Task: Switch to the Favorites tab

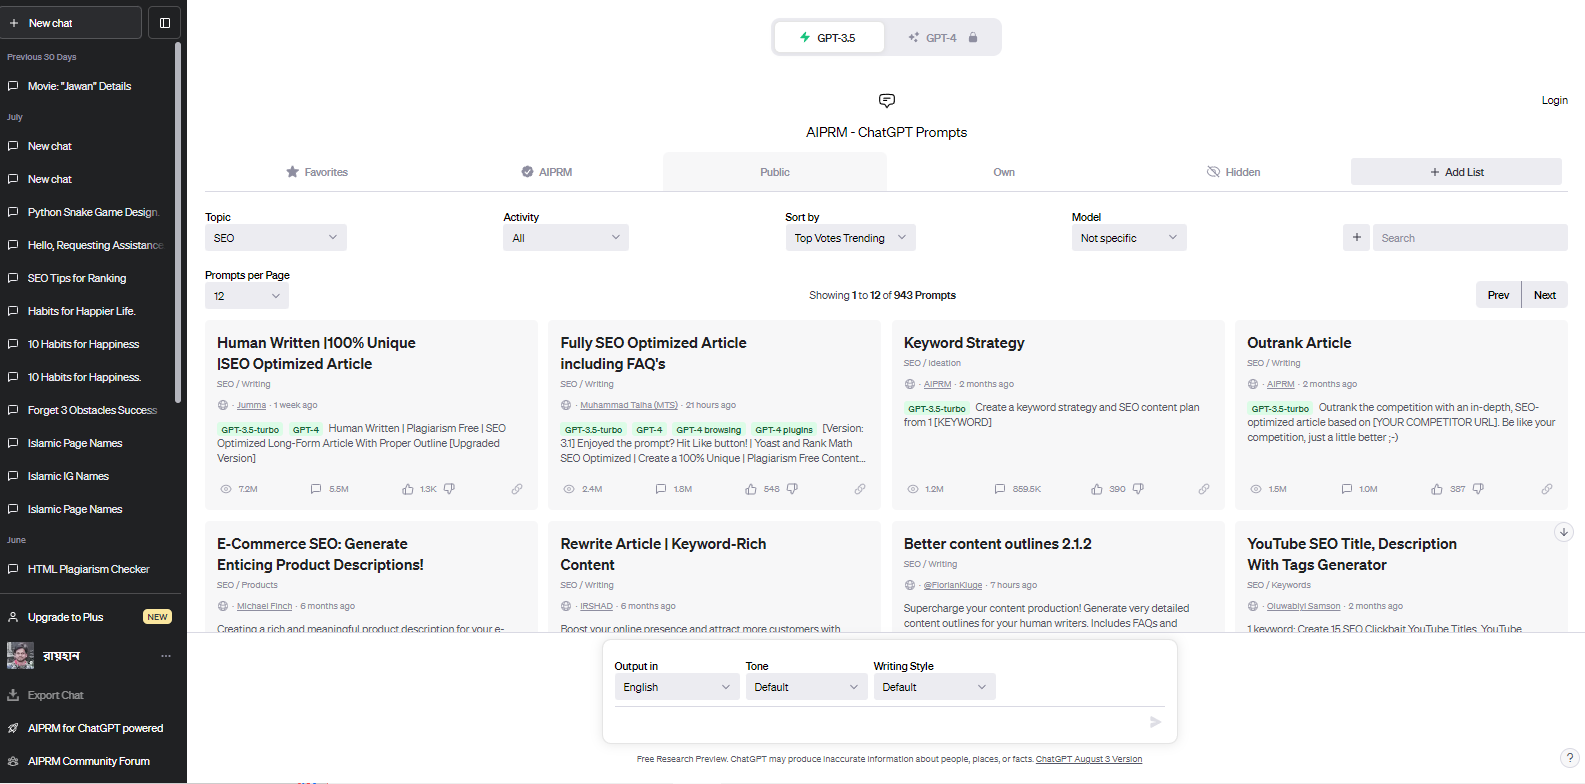Action: 317,172
